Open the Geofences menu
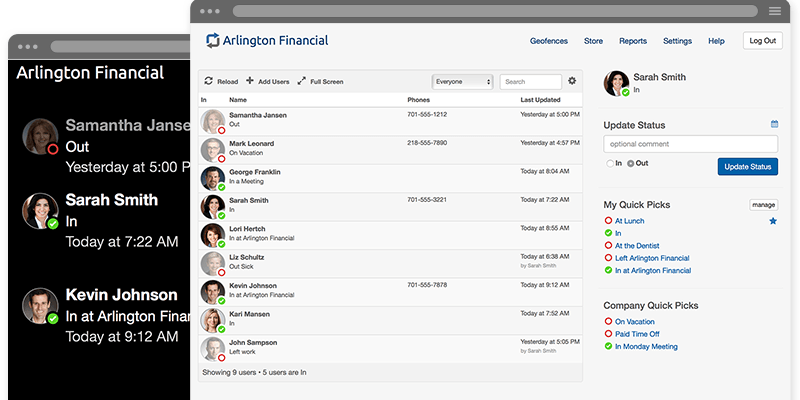800x400 pixels. 548,41
